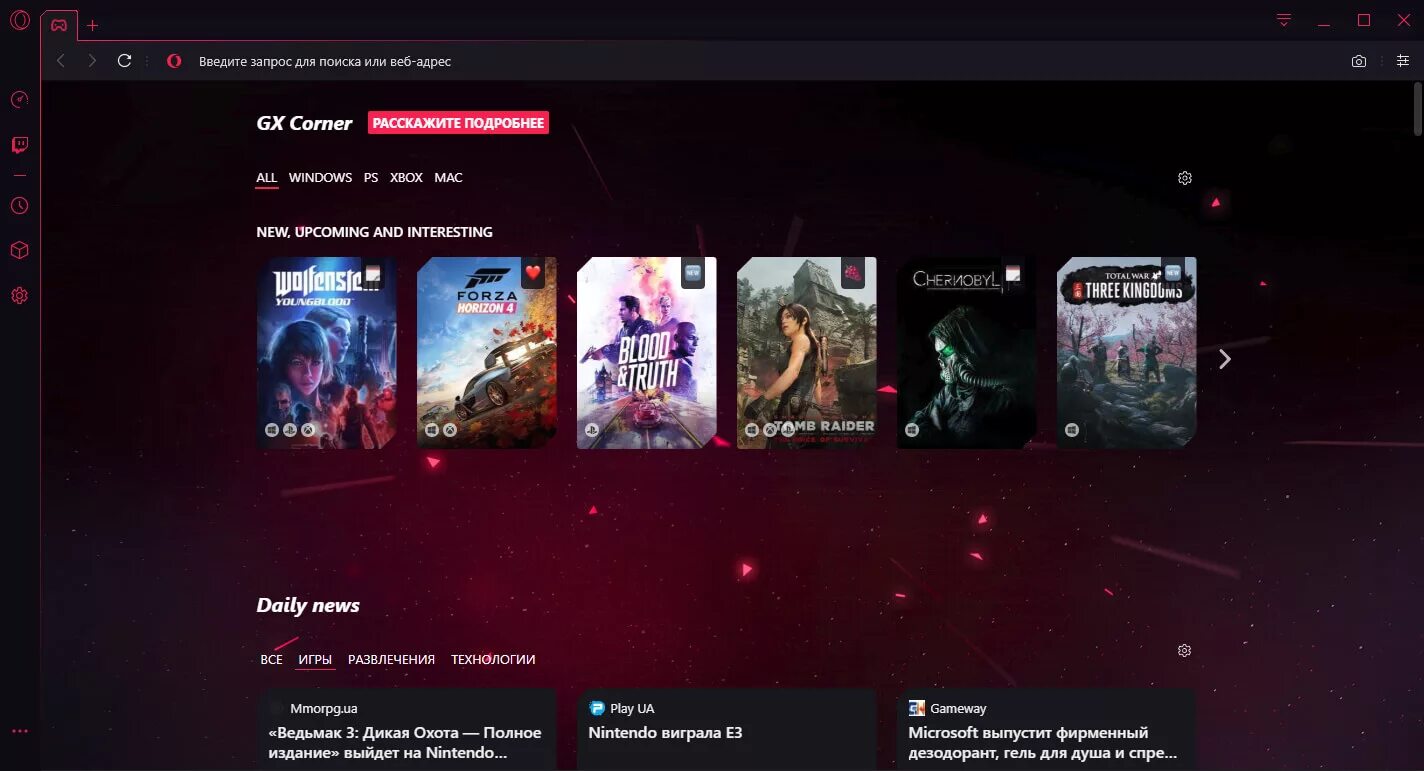Click Windows icon on Three Kingdoms card
Viewport: 1424px width, 771px height.
[x=1071, y=430]
